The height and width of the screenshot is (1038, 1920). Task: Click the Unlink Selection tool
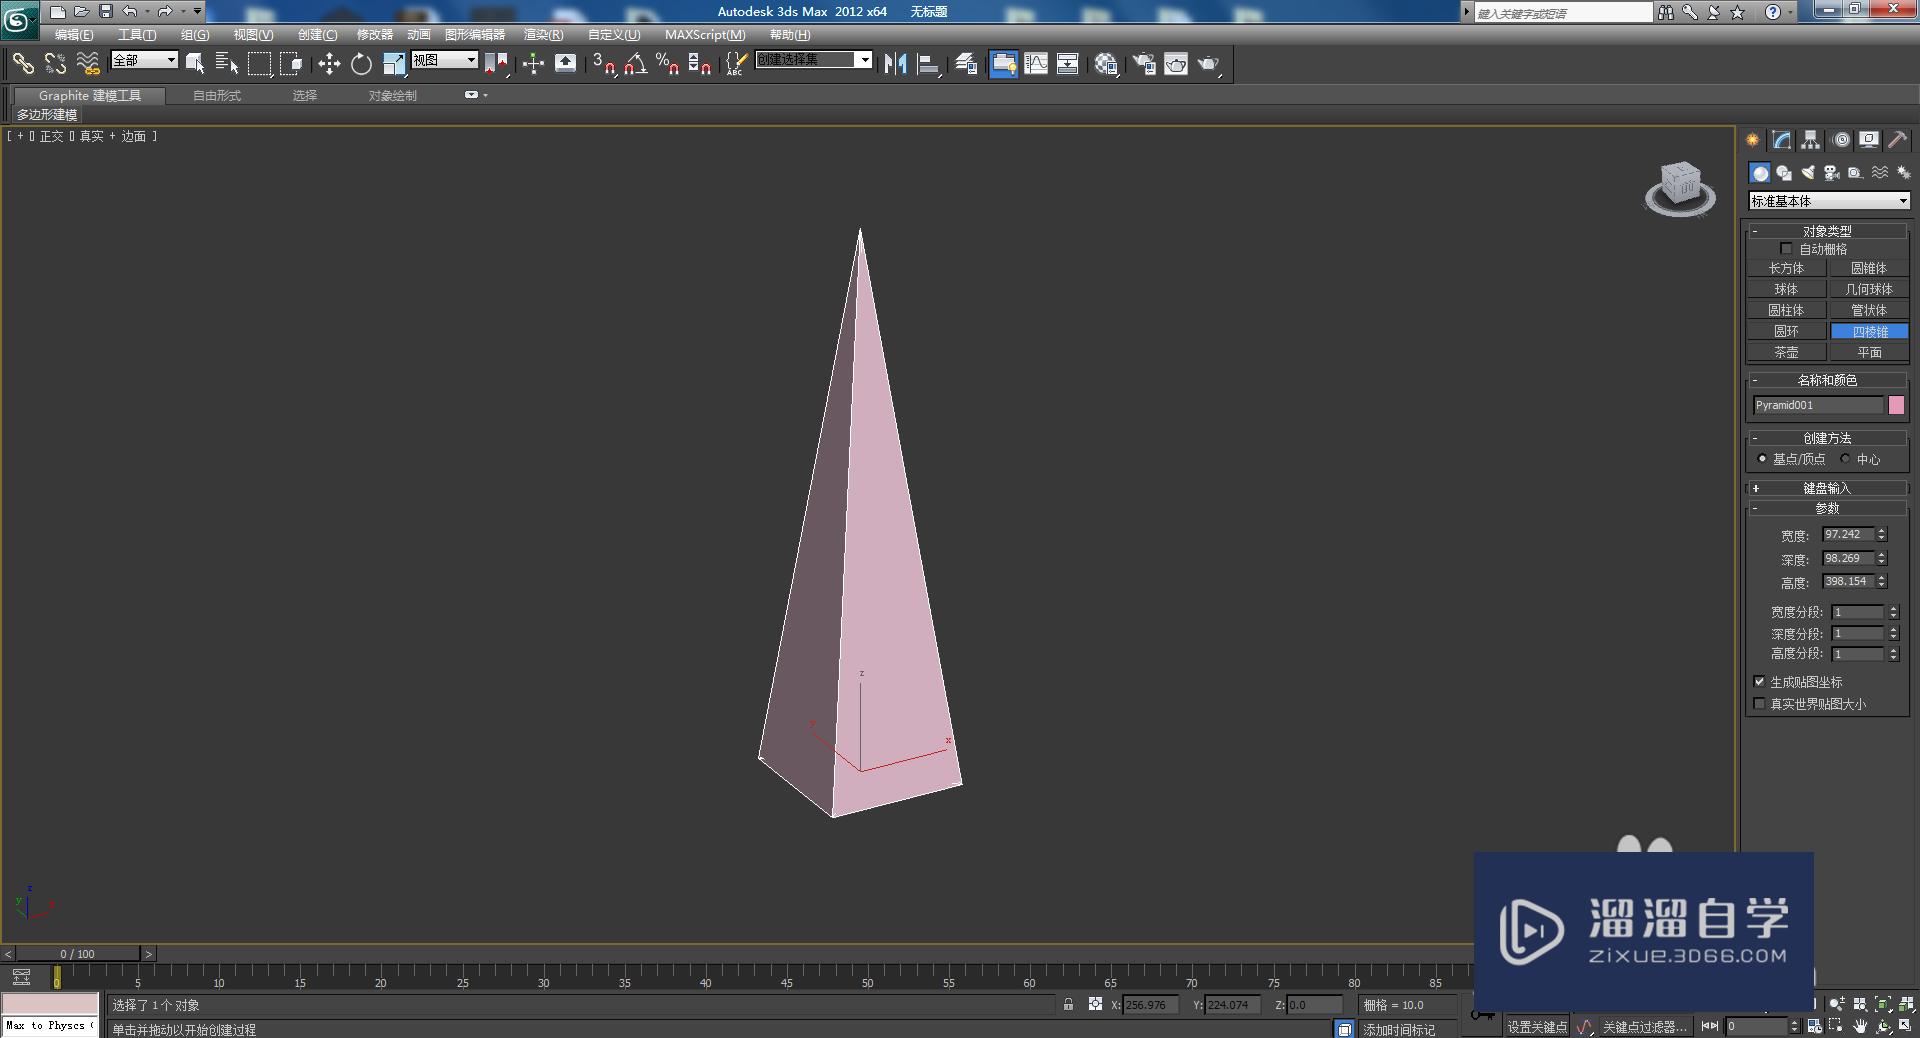55,64
